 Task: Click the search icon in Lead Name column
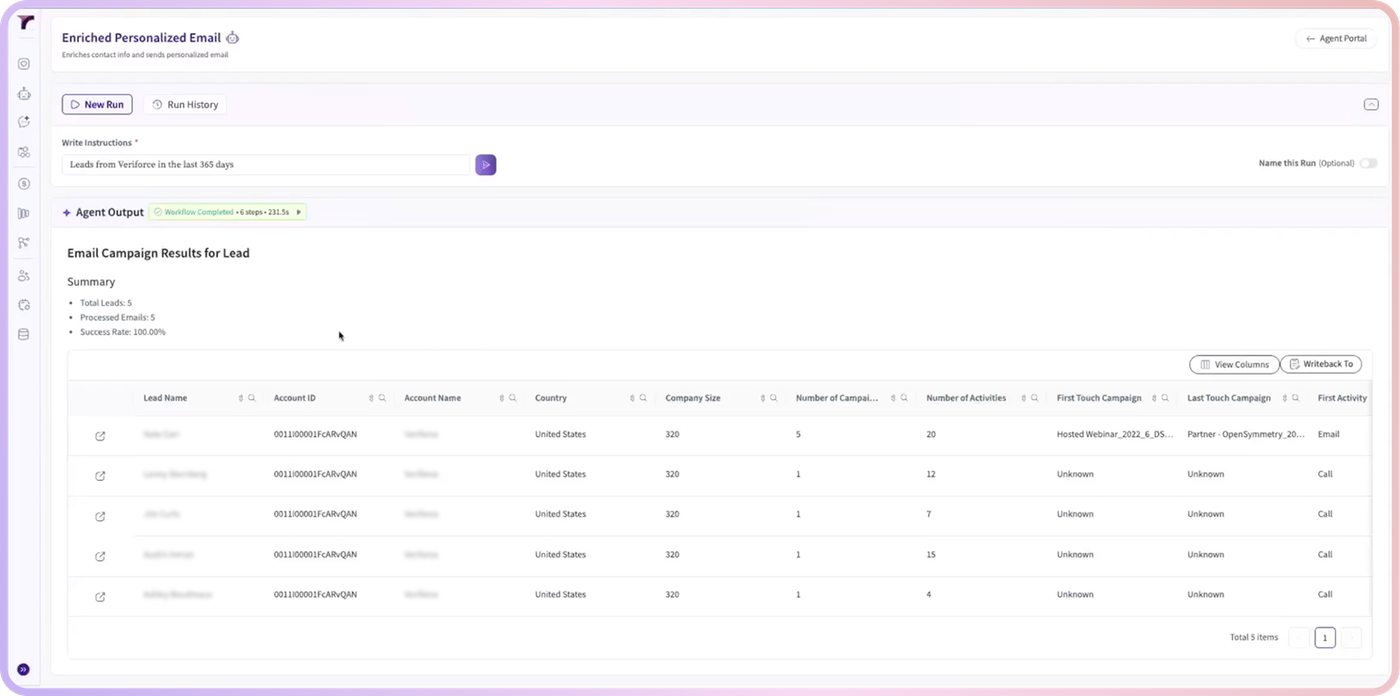pos(252,398)
